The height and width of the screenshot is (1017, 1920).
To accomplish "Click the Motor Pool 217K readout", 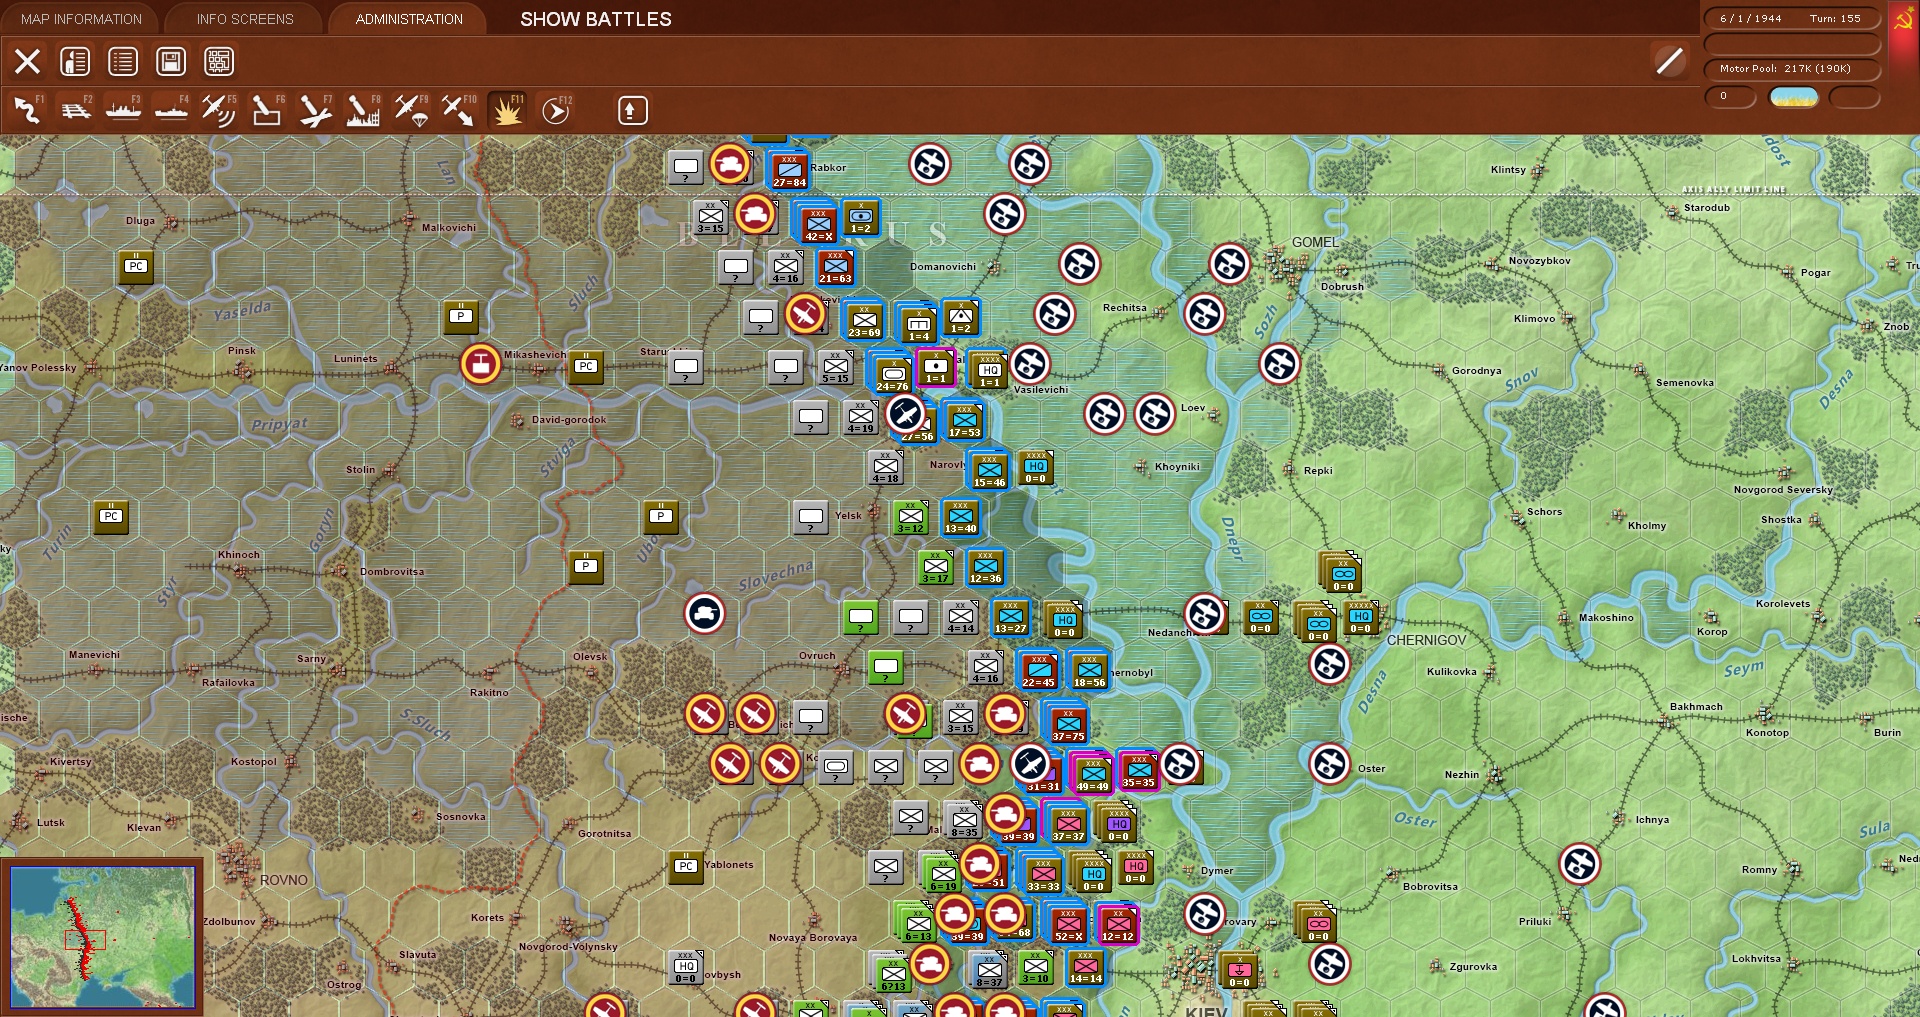I will (1791, 69).
